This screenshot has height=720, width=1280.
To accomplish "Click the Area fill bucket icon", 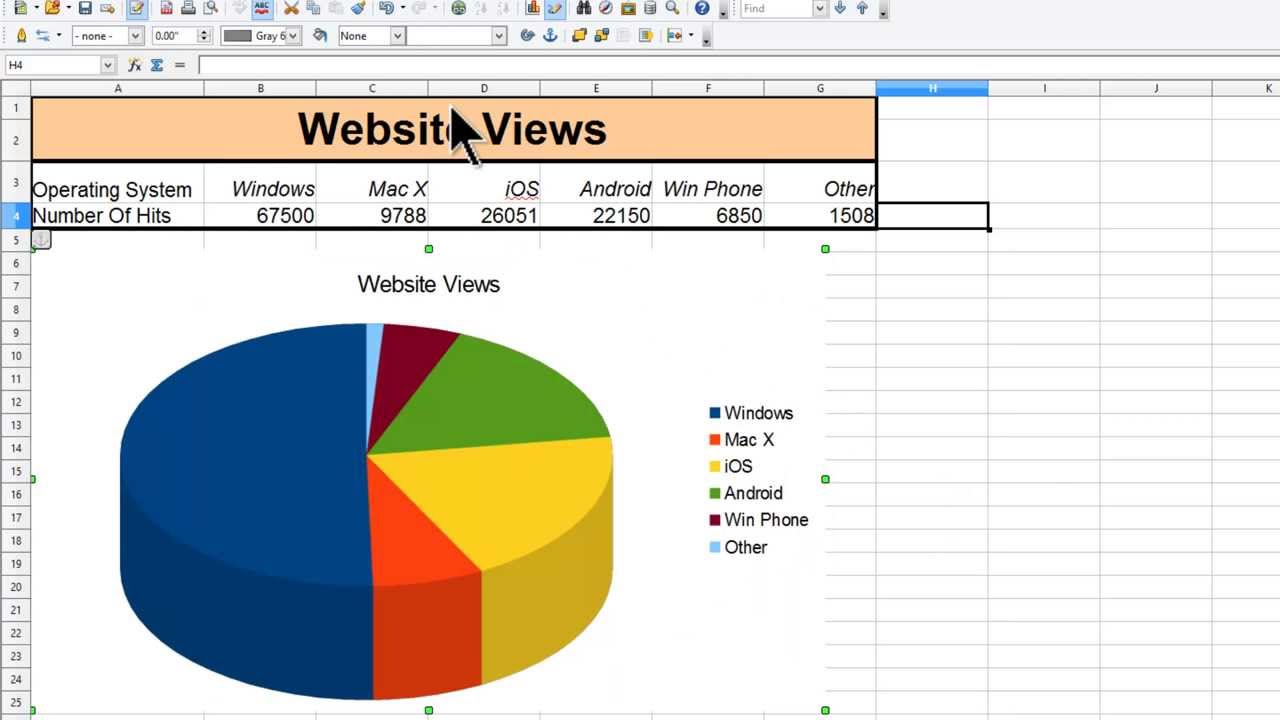I will tap(320, 35).
